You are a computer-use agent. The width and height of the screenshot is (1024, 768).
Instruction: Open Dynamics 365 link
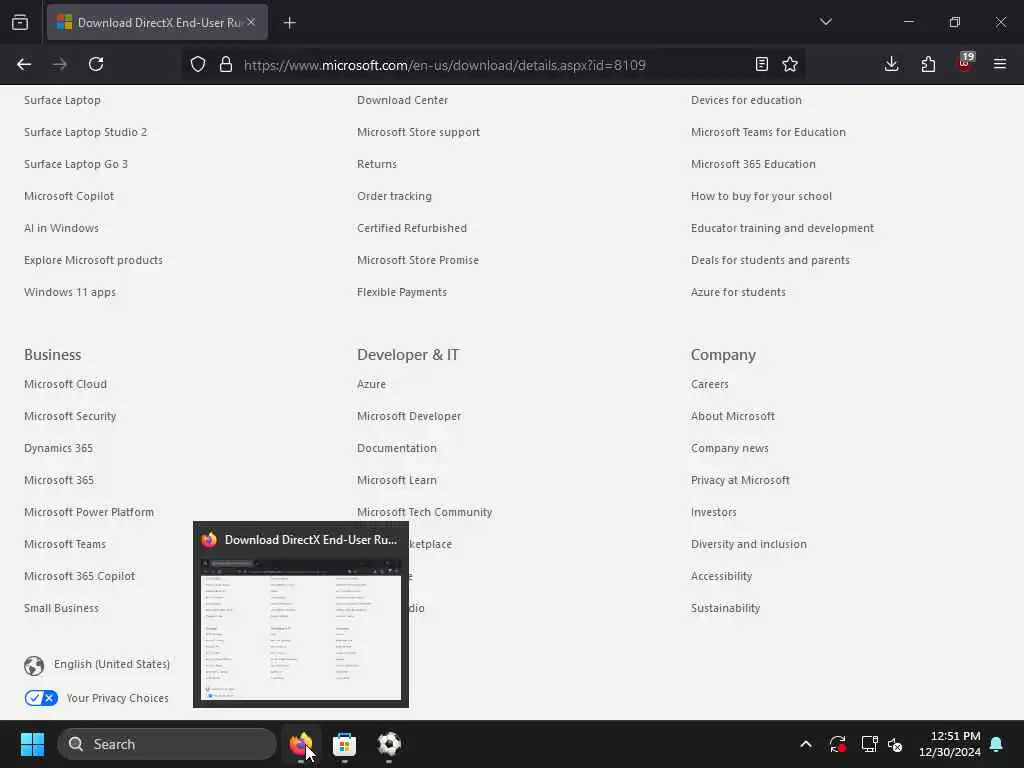pos(58,448)
